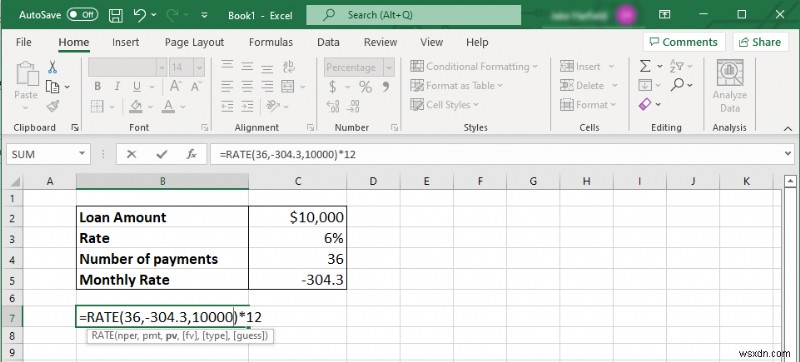Toggle Align Left alignment
The width and height of the screenshot is (800, 362).
pos(228,86)
